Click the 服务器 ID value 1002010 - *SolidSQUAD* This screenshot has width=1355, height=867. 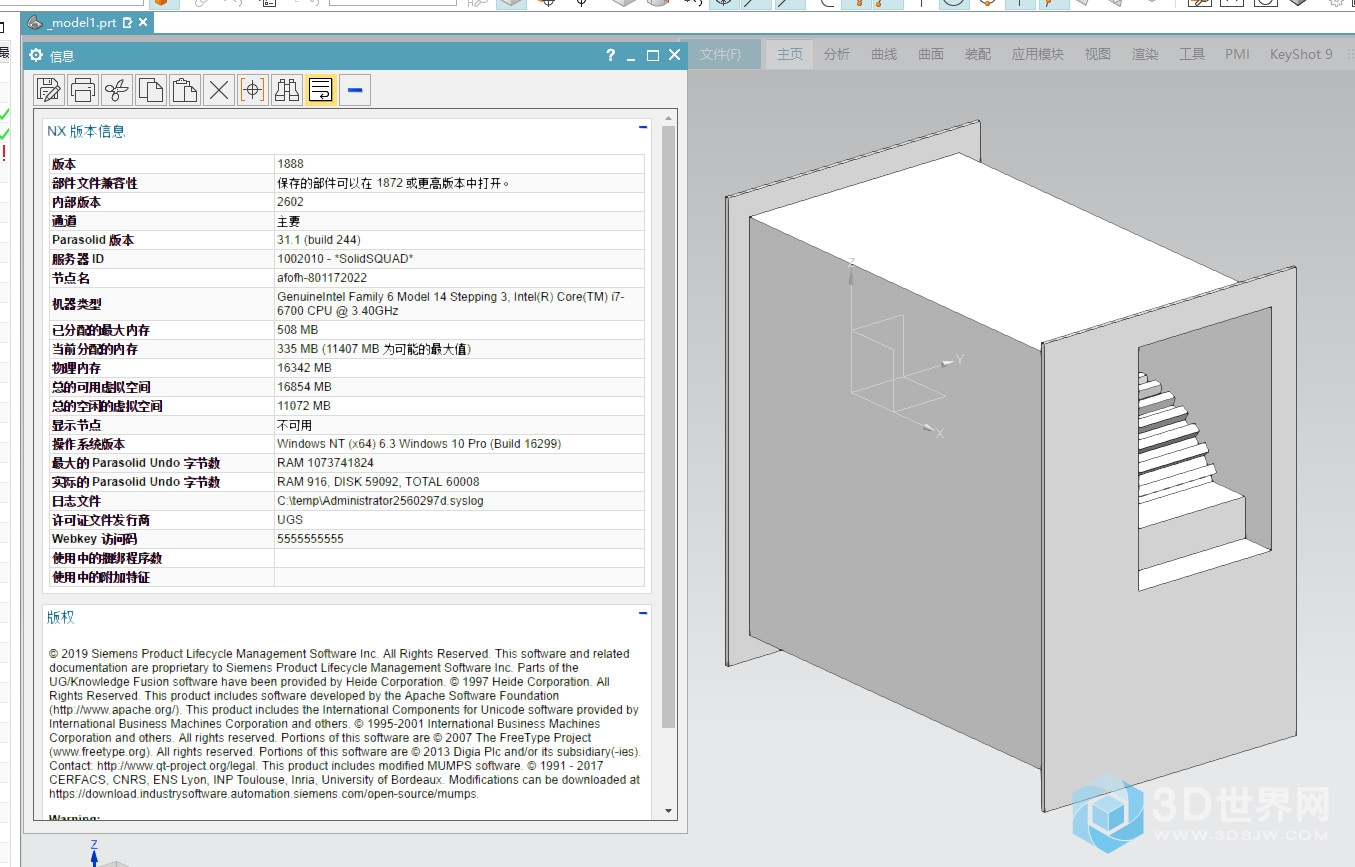point(345,259)
